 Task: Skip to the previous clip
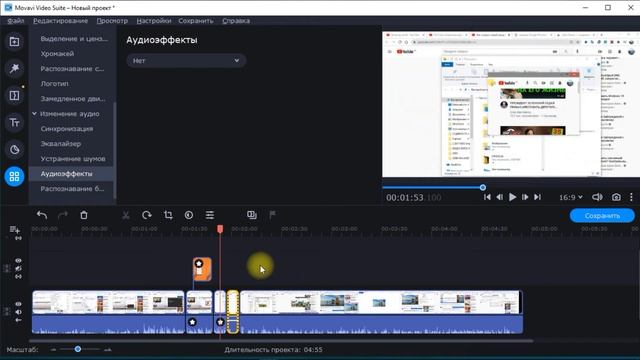pyautogui.click(x=487, y=197)
